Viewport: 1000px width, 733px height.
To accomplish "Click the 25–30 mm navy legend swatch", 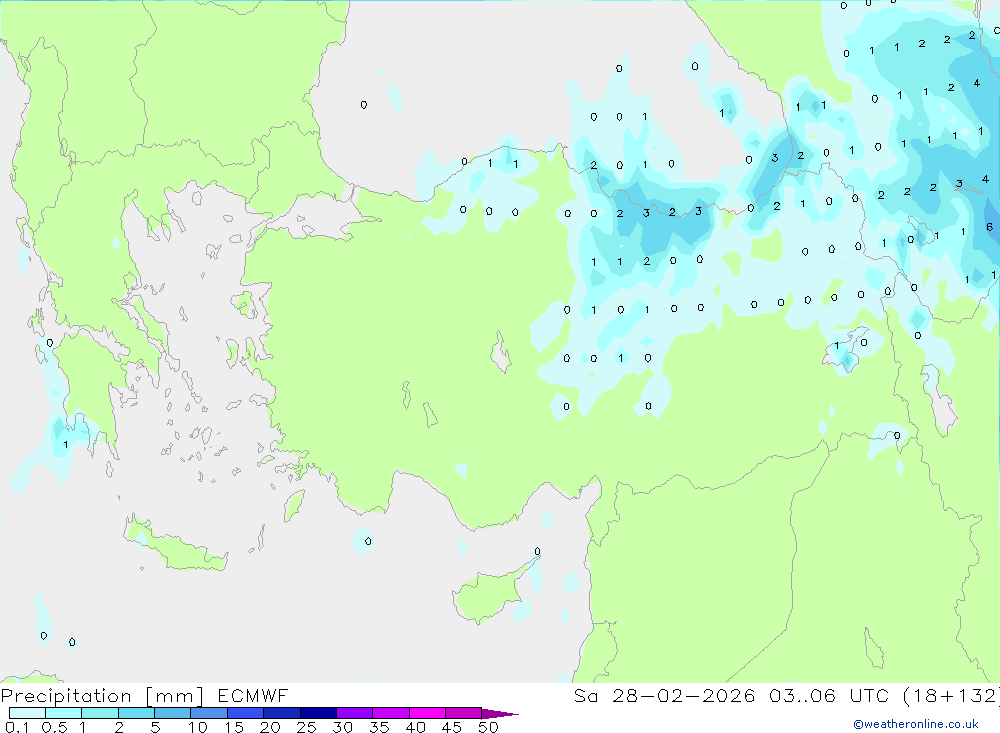I will tap(318, 713).
